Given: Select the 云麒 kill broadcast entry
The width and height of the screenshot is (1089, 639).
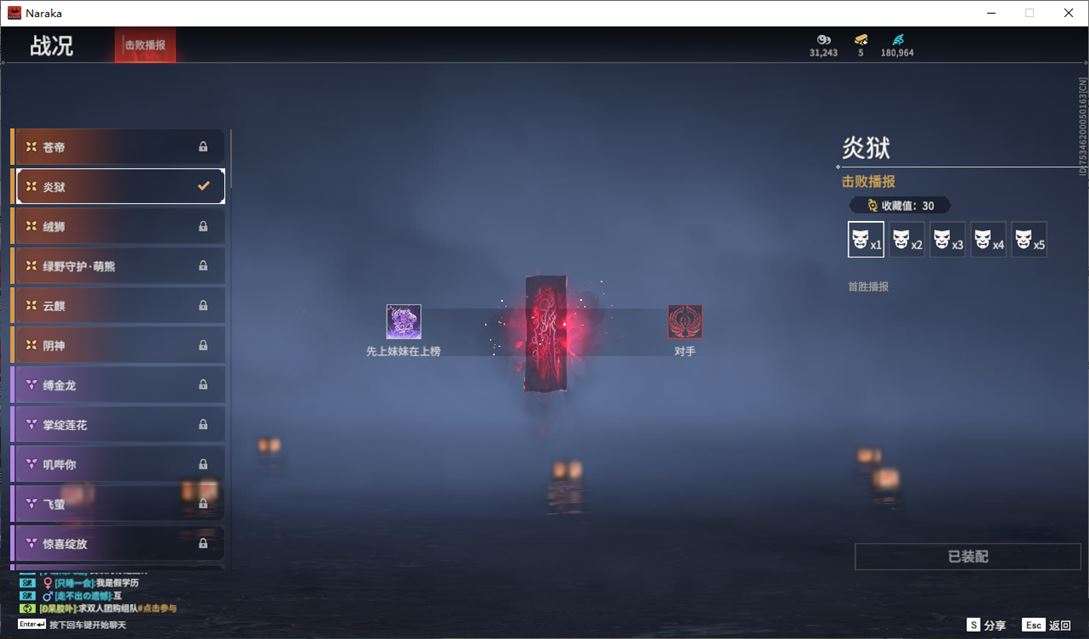Looking at the screenshot, I should click(x=118, y=305).
